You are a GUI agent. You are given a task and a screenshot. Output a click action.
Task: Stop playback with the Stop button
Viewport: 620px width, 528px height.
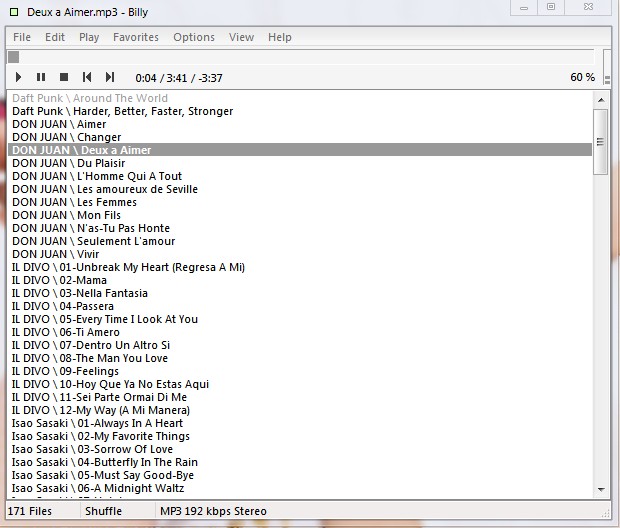[x=64, y=77]
